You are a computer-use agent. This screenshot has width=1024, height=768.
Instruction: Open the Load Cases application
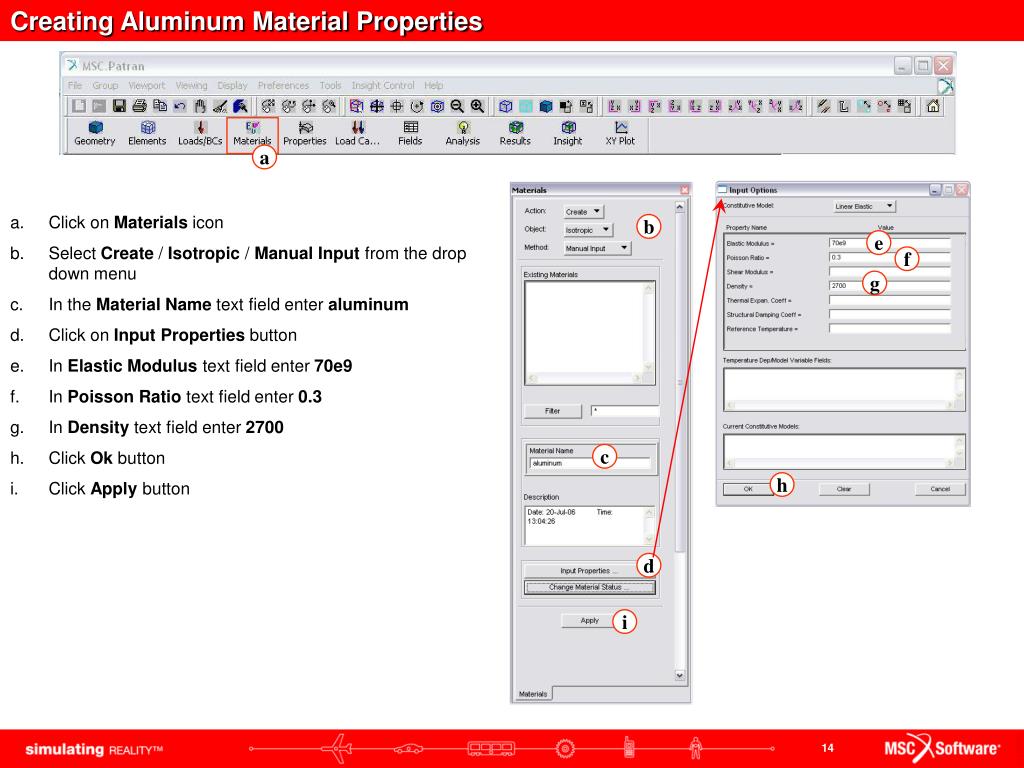point(357,133)
